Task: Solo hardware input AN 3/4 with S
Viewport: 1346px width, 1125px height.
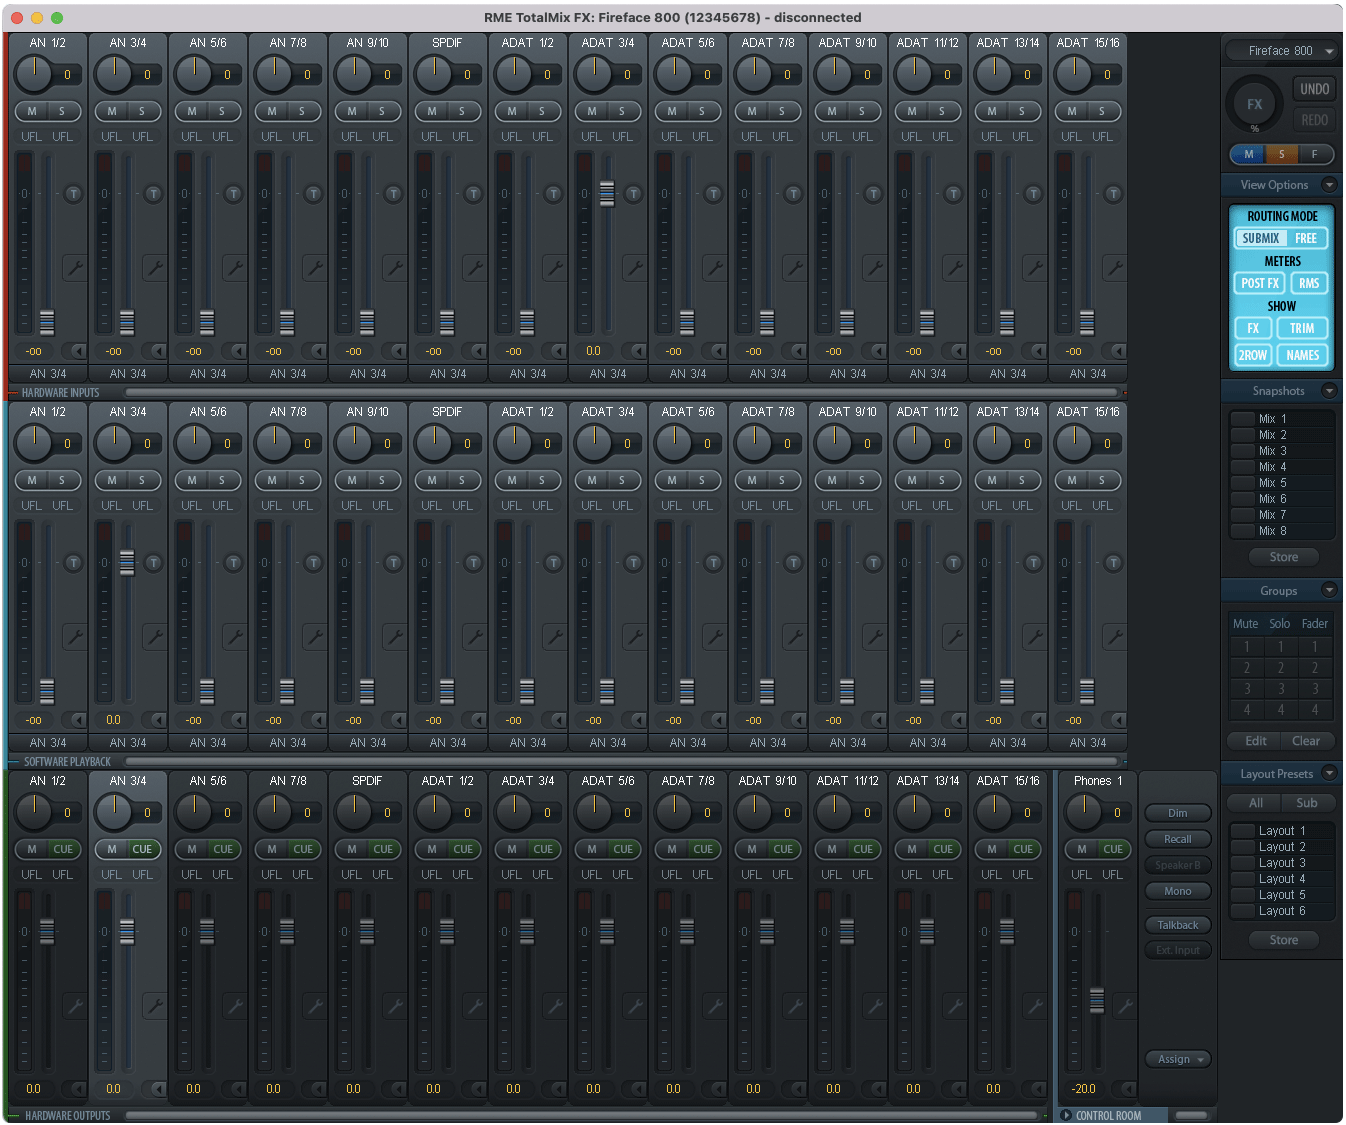Action: coord(142,111)
